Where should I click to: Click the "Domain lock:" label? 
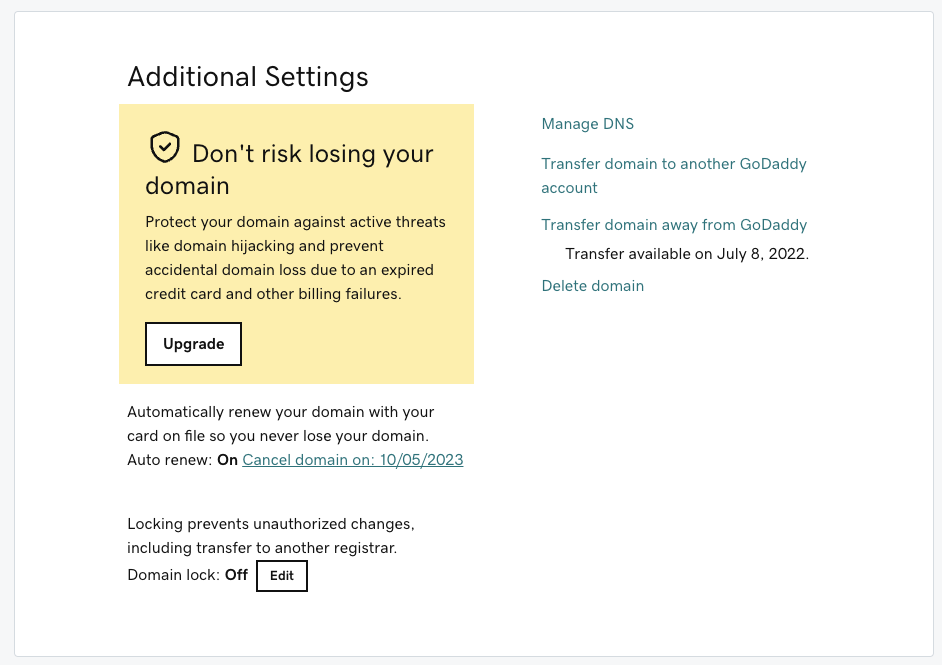pos(173,575)
